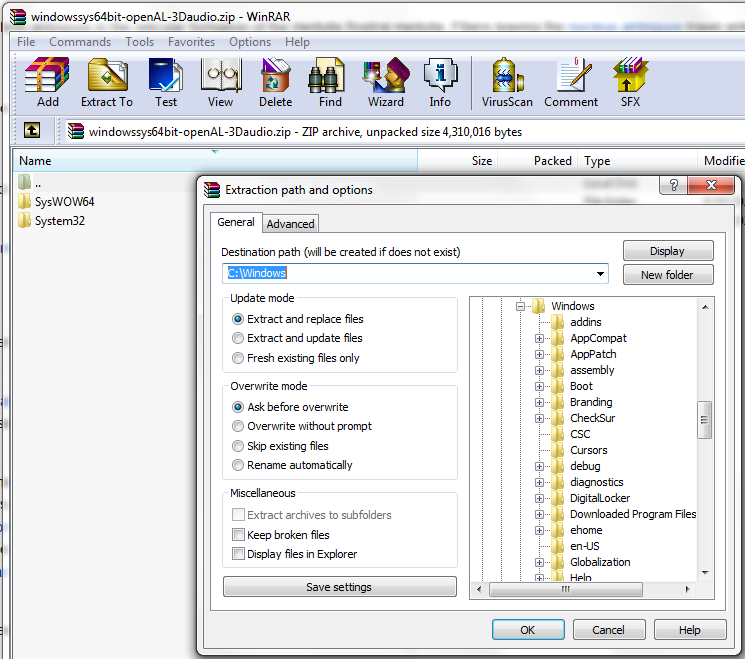Screen dimensions: 745x659
Task: Select Rename automatically option
Action: click(238, 465)
